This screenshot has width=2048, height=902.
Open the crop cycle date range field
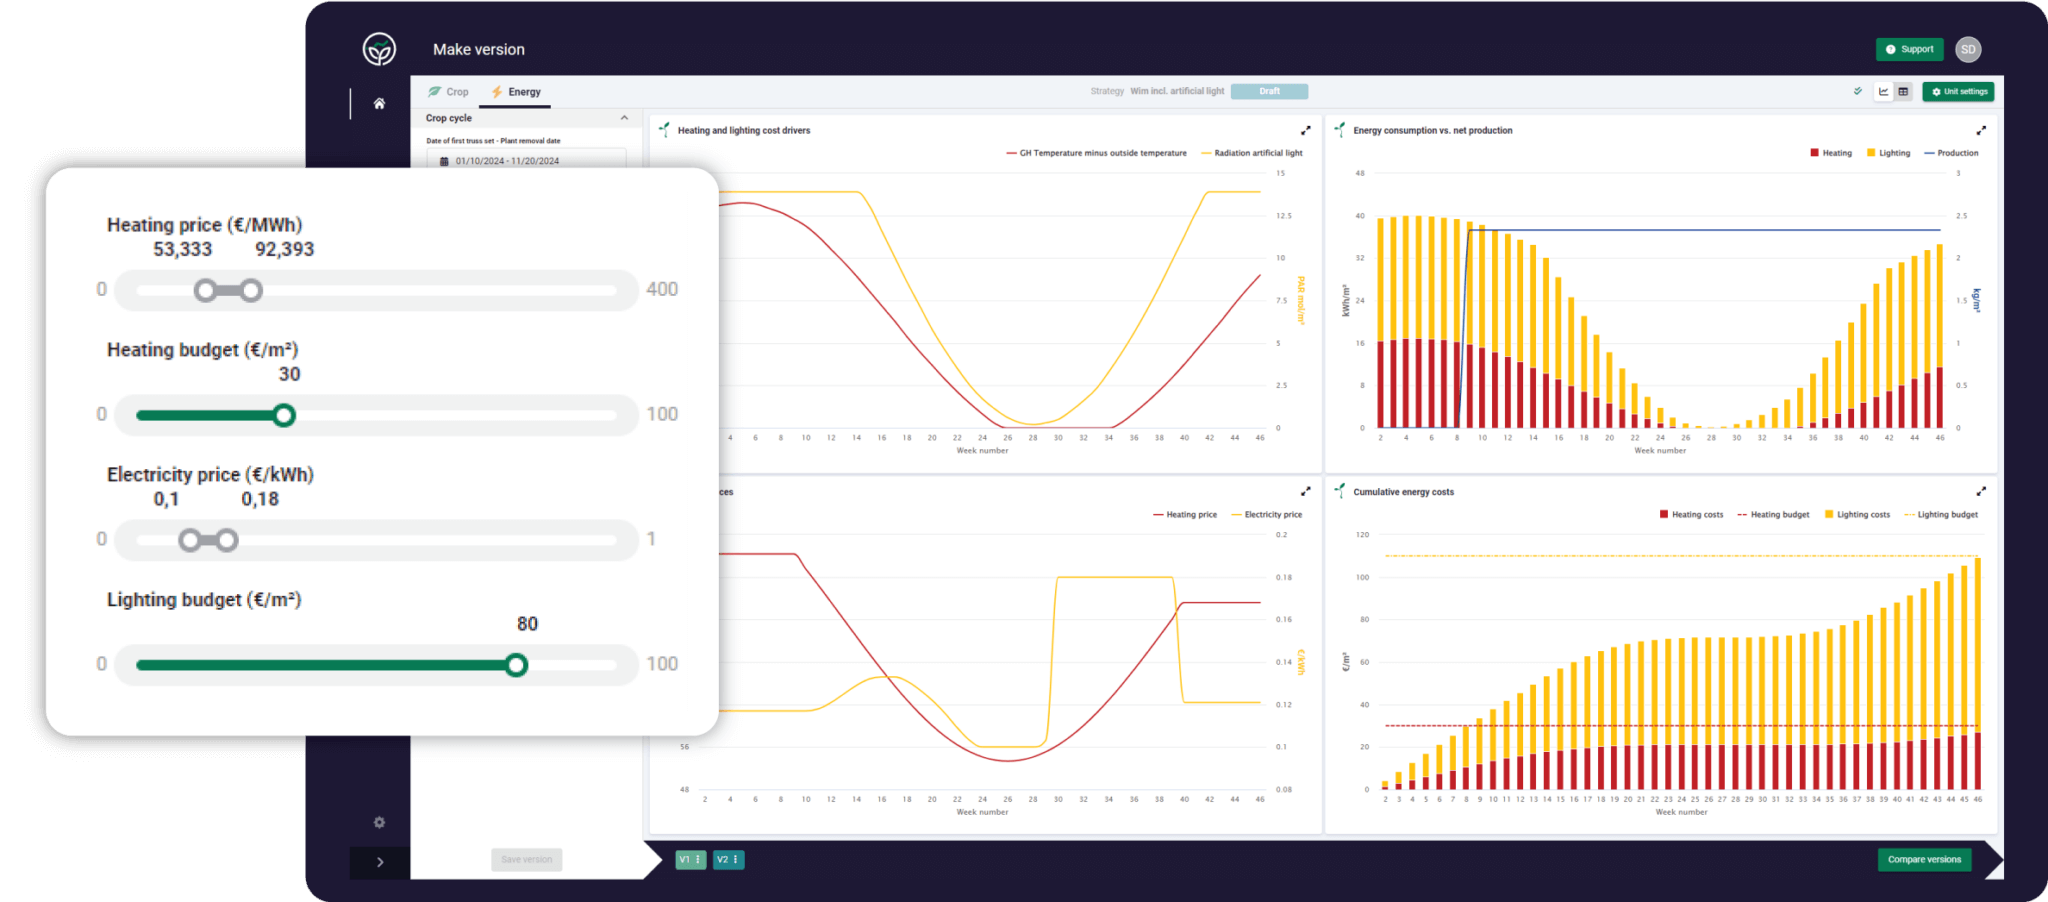(x=526, y=161)
